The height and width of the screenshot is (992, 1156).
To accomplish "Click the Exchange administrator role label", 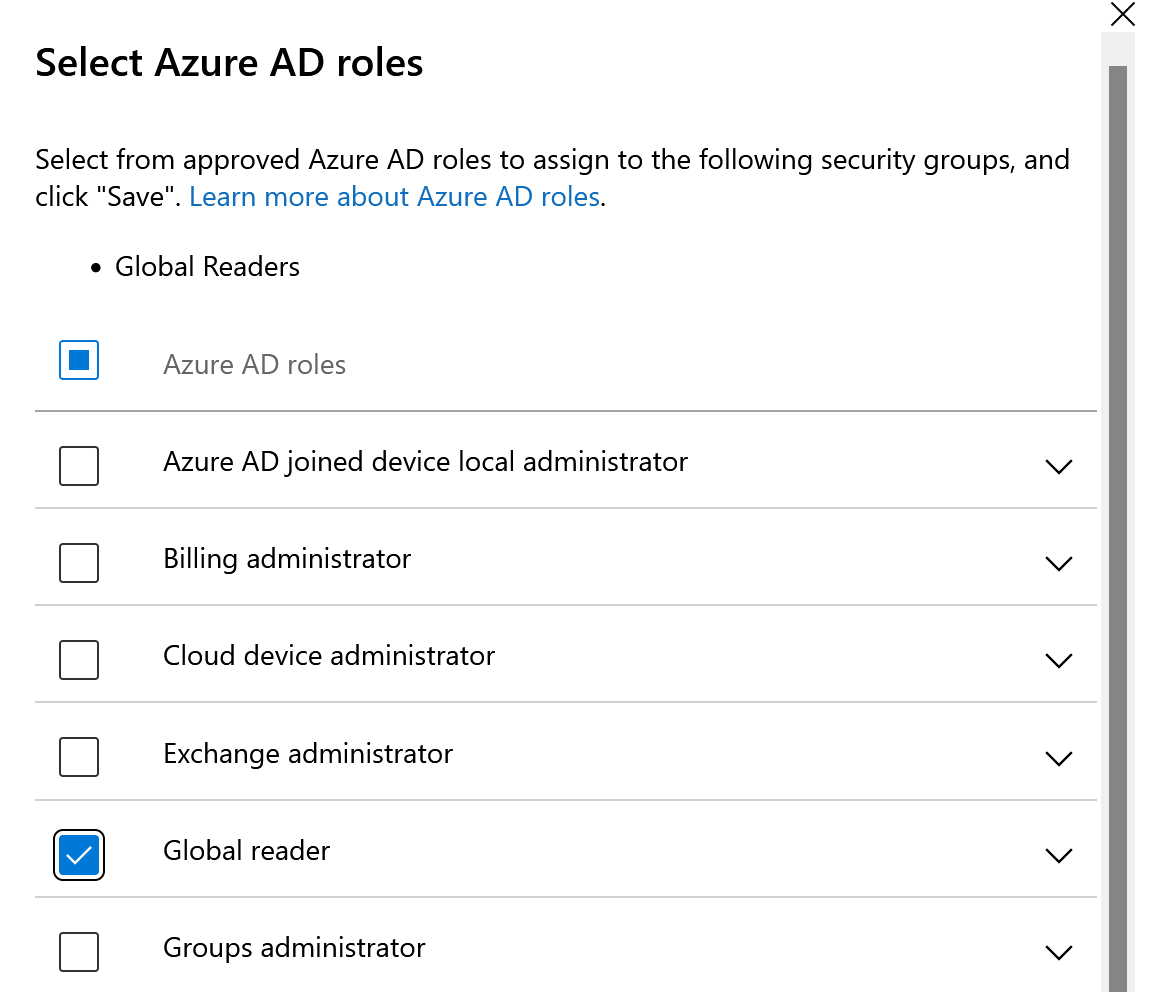I will [308, 754].
